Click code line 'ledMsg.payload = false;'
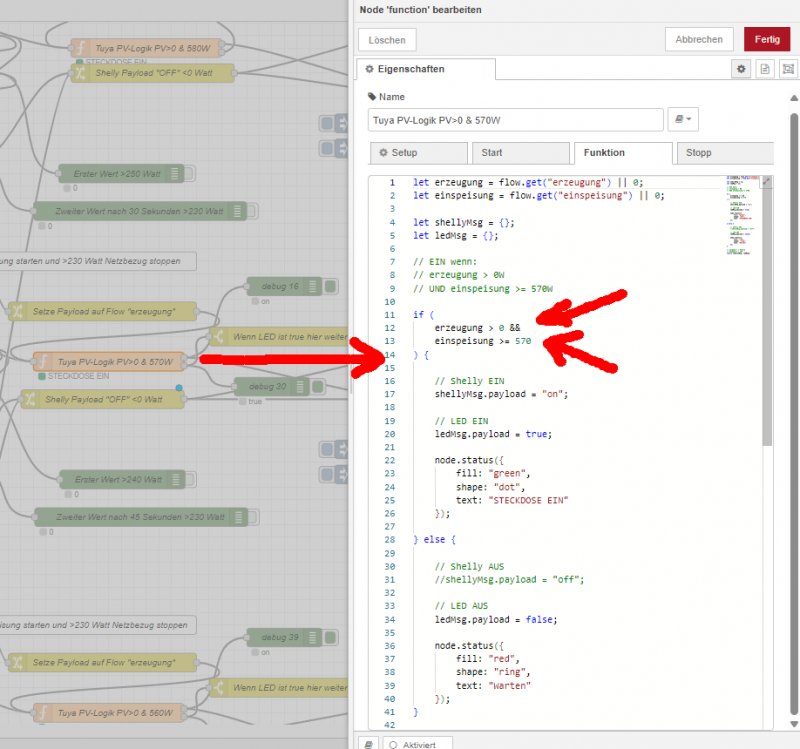The width and height of the screenshot is (800, 749). coord(496,619)
